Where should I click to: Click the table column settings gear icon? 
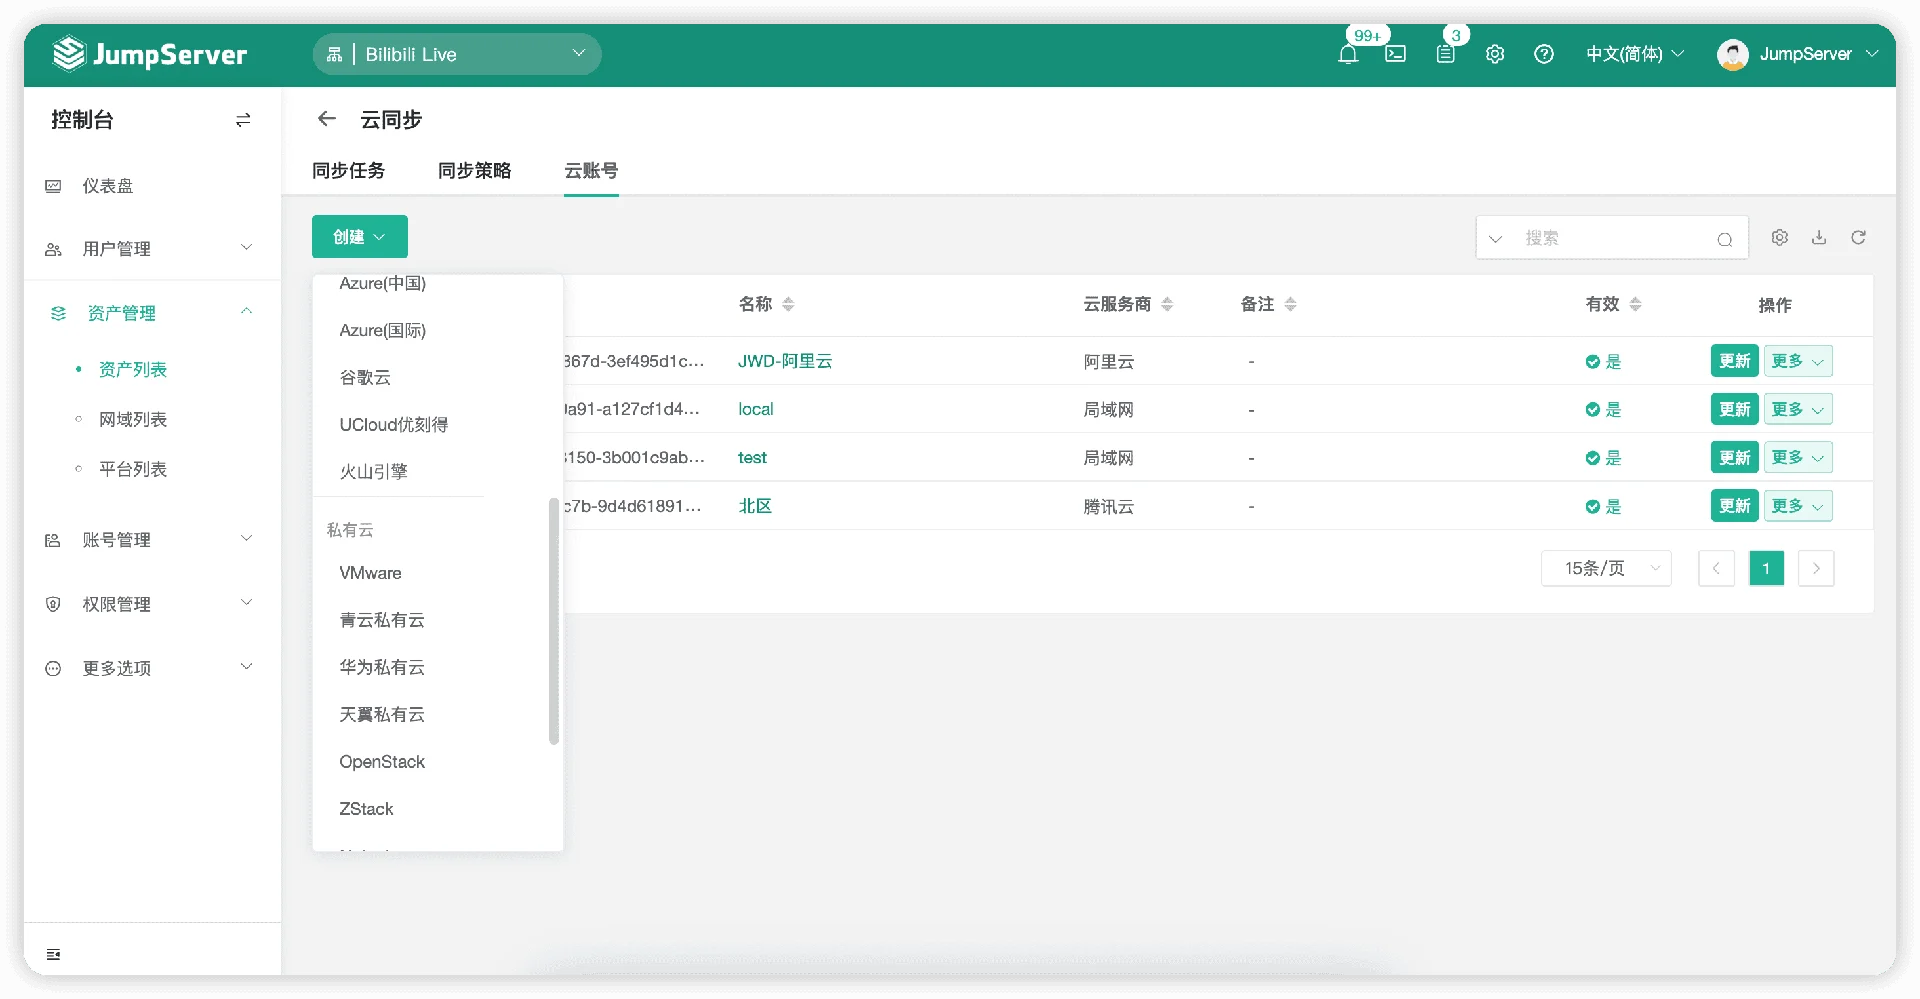coord(1780,237)
